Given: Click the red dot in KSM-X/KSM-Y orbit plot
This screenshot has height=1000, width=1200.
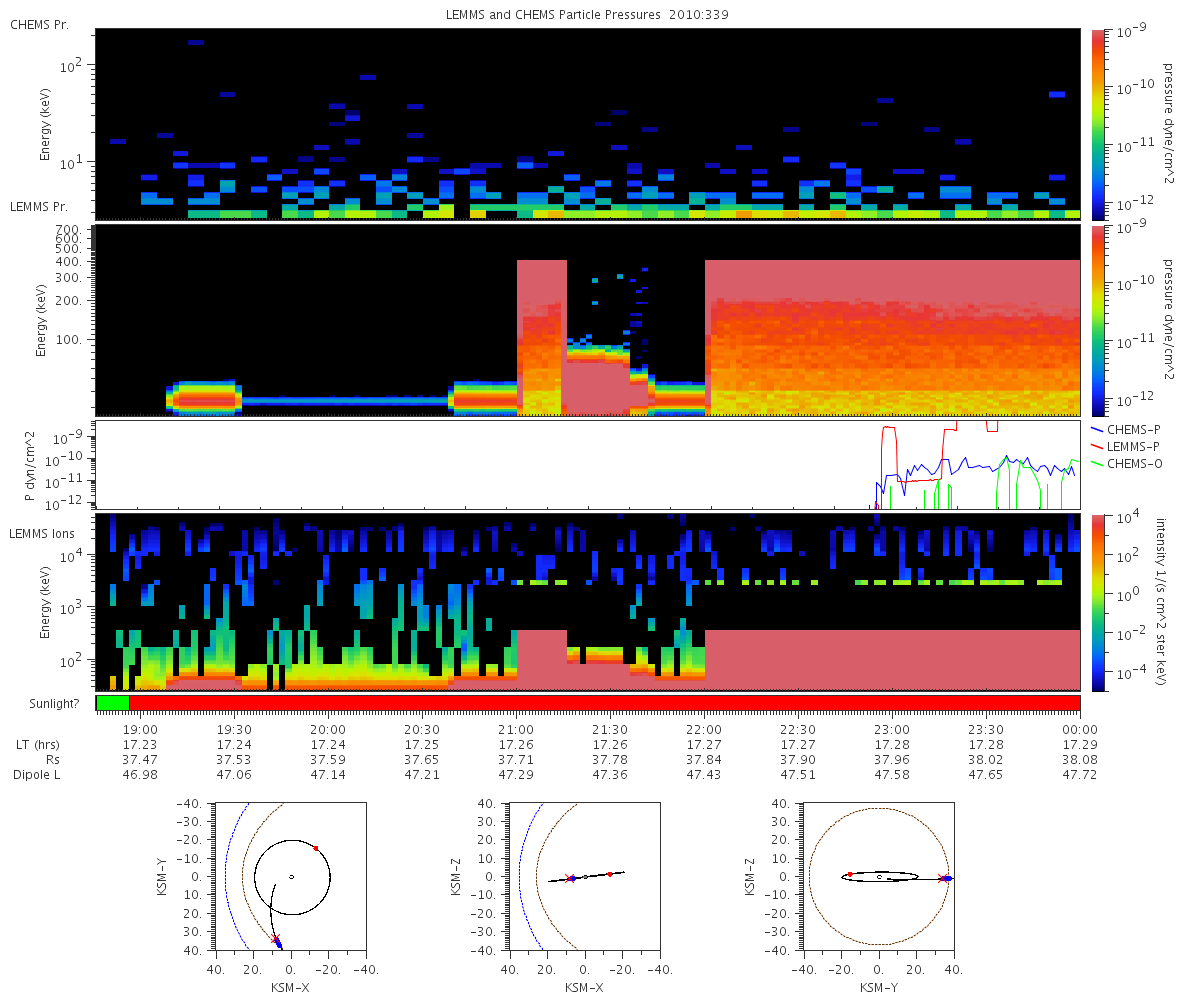Looking at the screenshot, I should click(316, 848).
